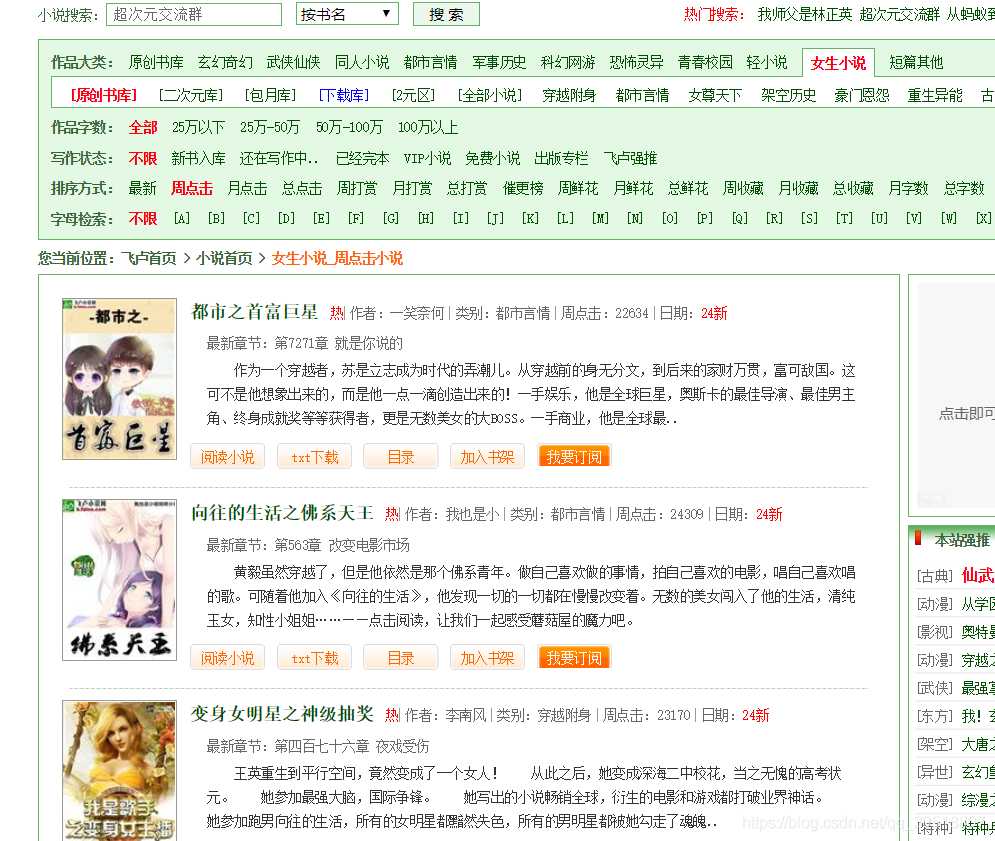Sort by 最新
995x841 pixels.
142,189
